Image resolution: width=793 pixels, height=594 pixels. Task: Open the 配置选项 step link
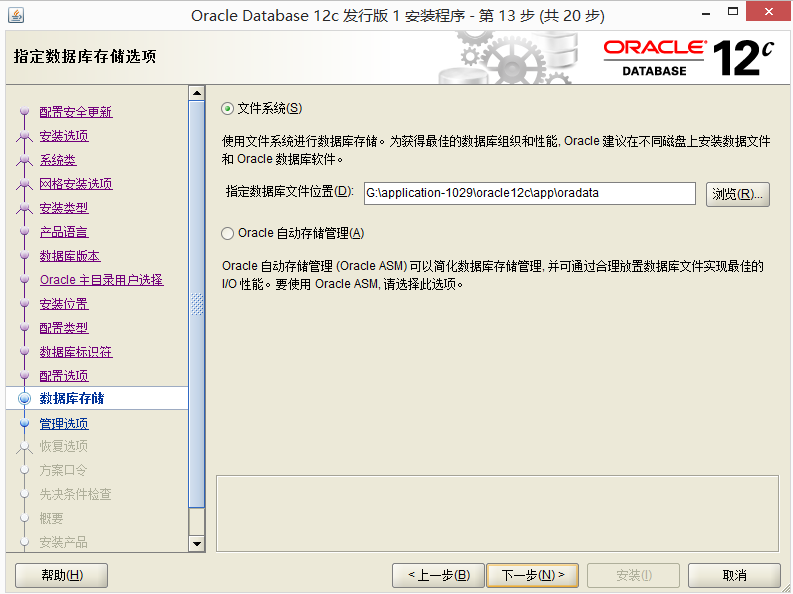click(x=64, y=376)
